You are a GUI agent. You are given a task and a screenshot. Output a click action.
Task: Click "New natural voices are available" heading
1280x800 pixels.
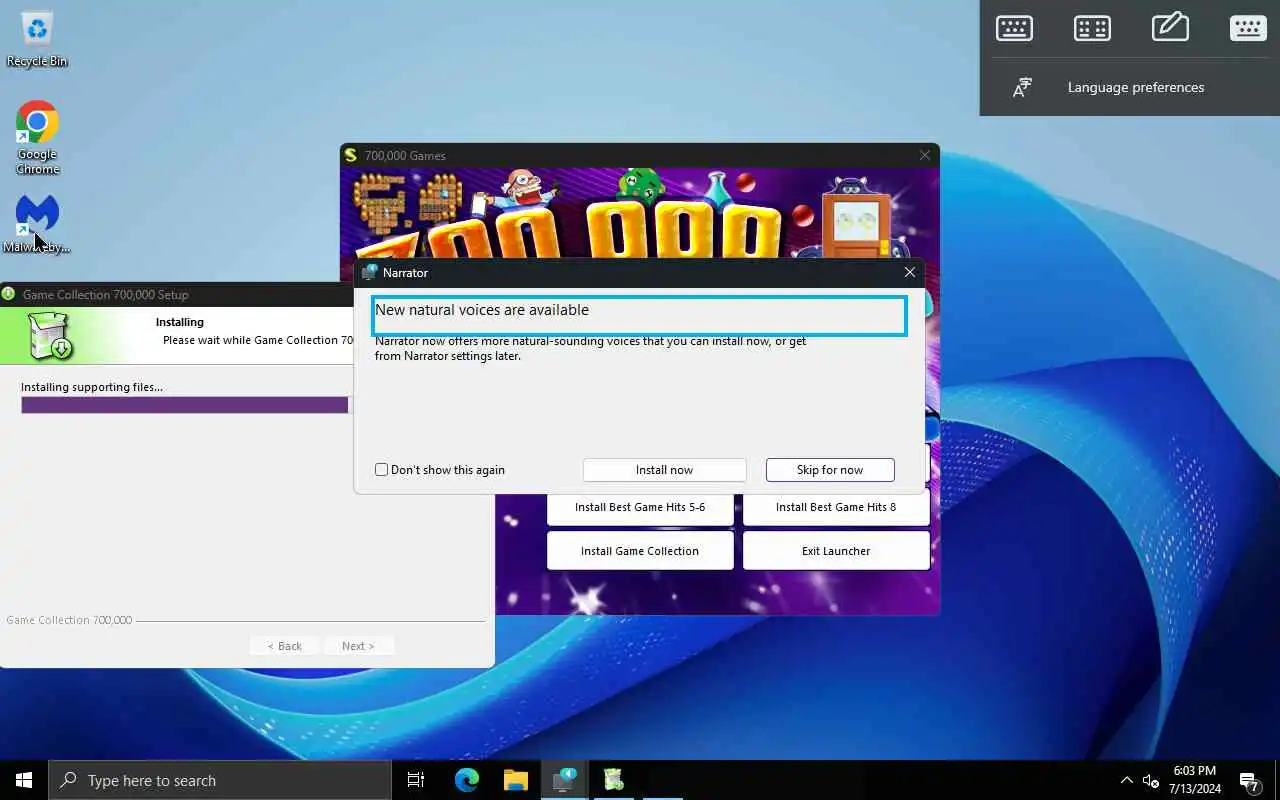click(x=482, y=310)
